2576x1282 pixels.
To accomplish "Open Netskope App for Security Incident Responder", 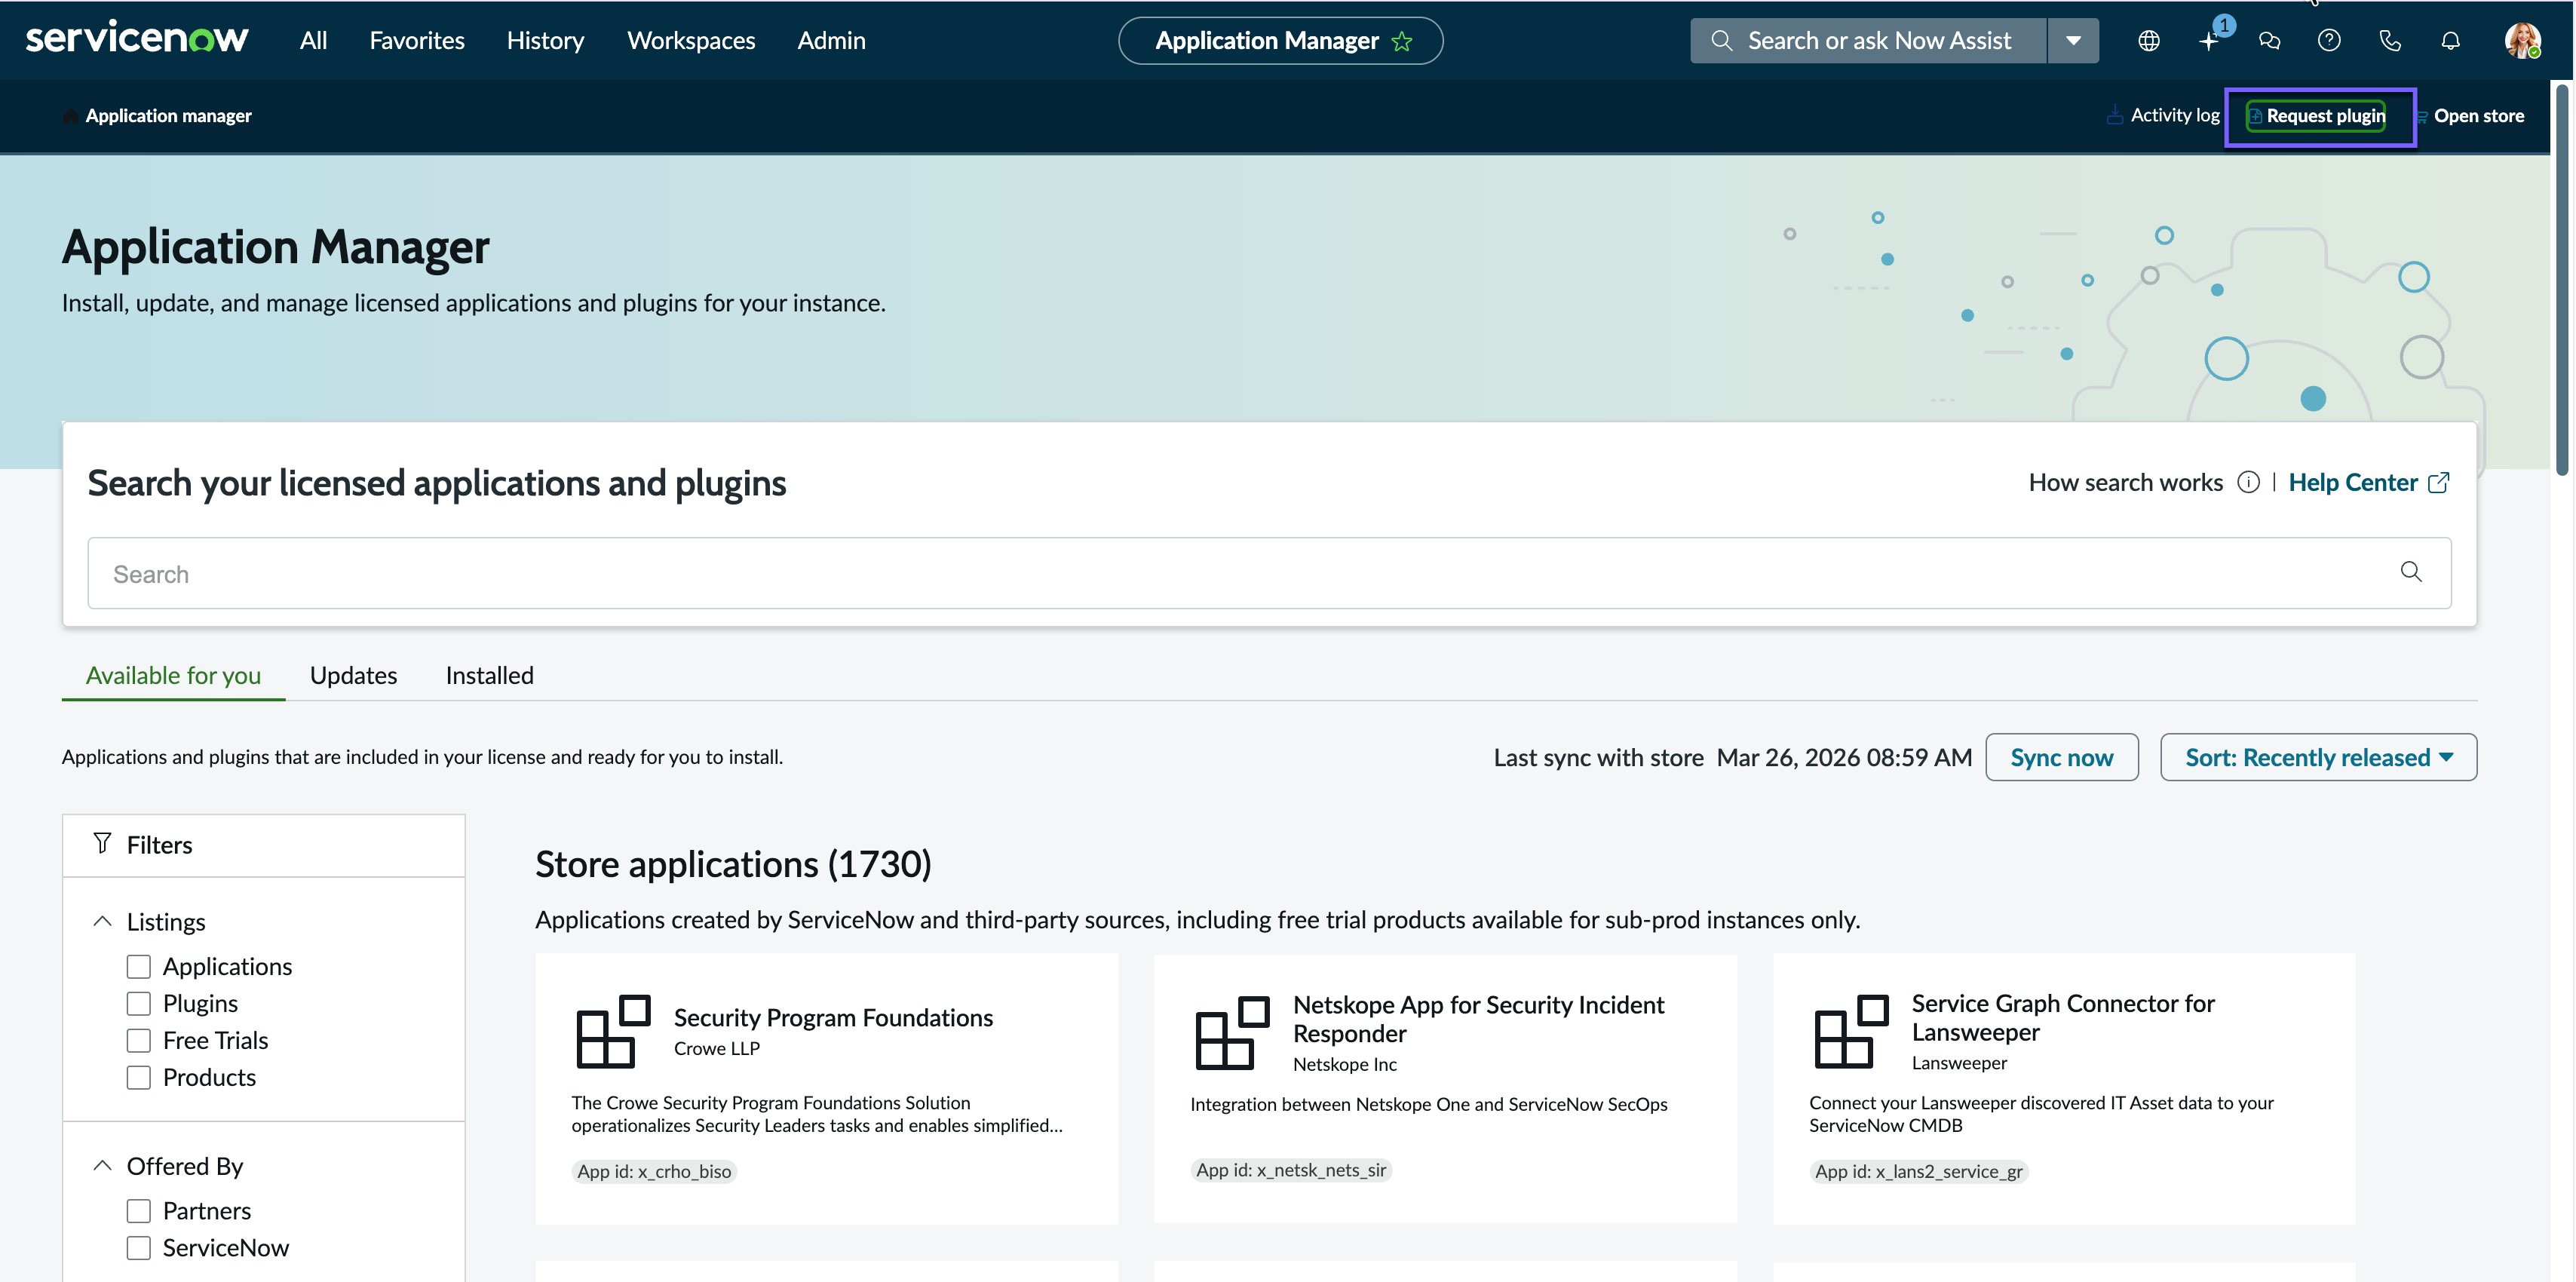I will tap(1478, 1018).
